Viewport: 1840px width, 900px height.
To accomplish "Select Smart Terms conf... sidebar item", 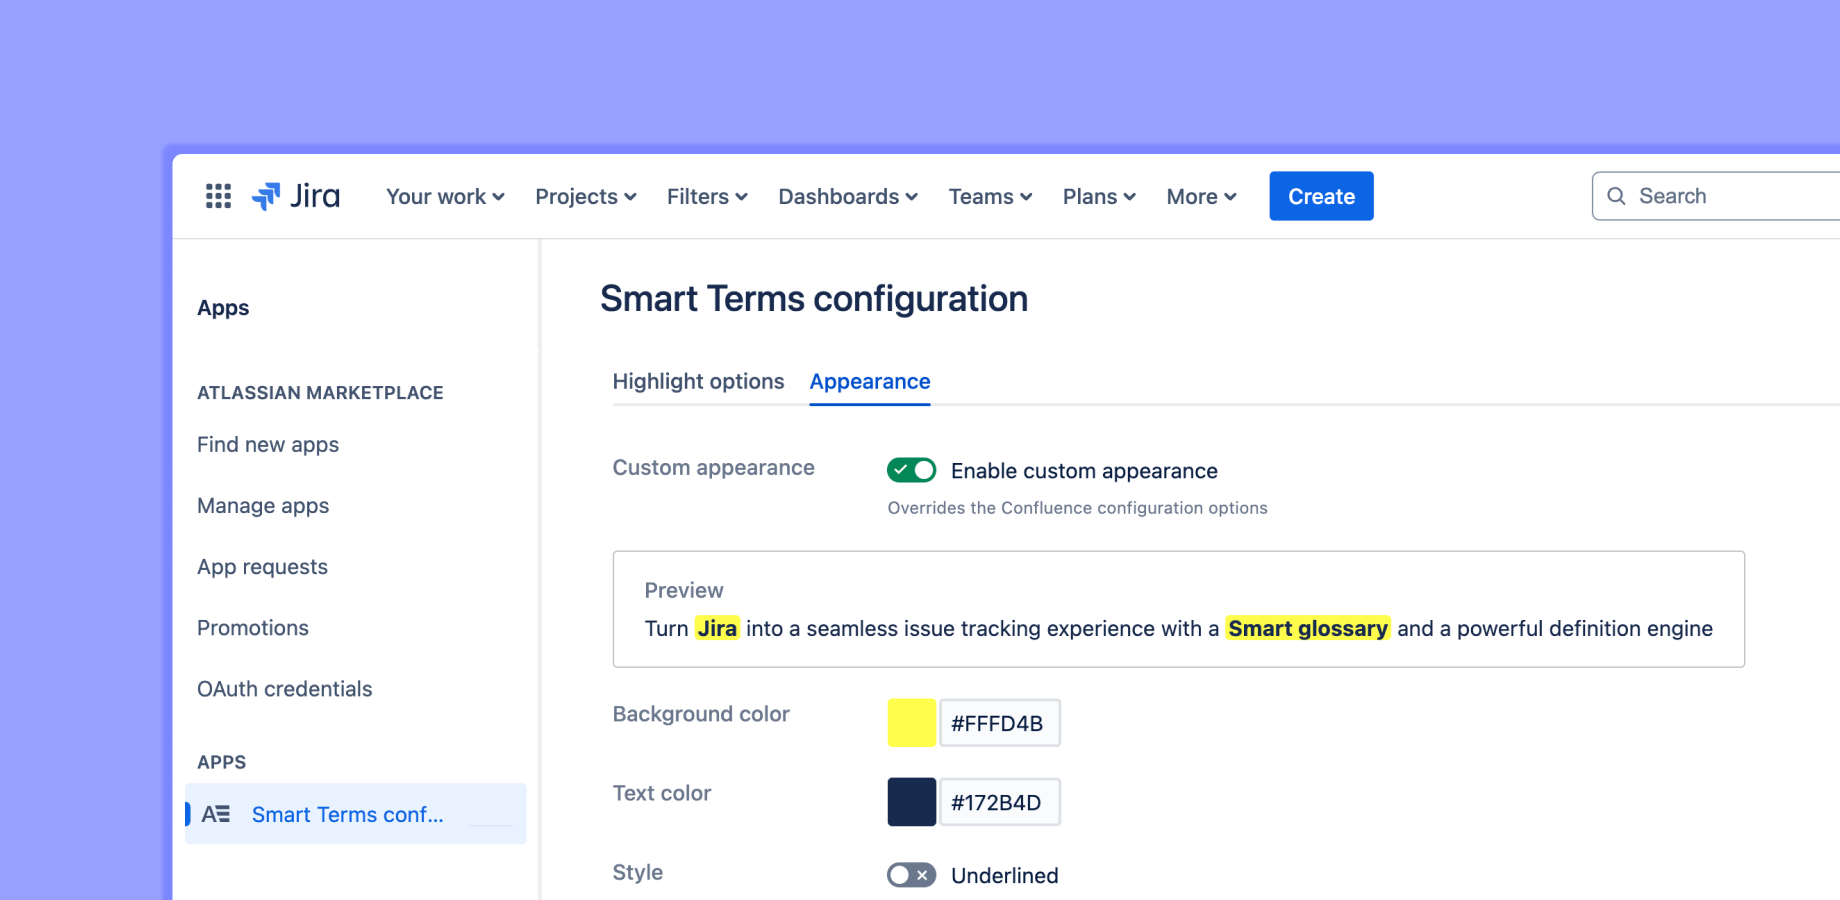I will click(x=355, y=814).
